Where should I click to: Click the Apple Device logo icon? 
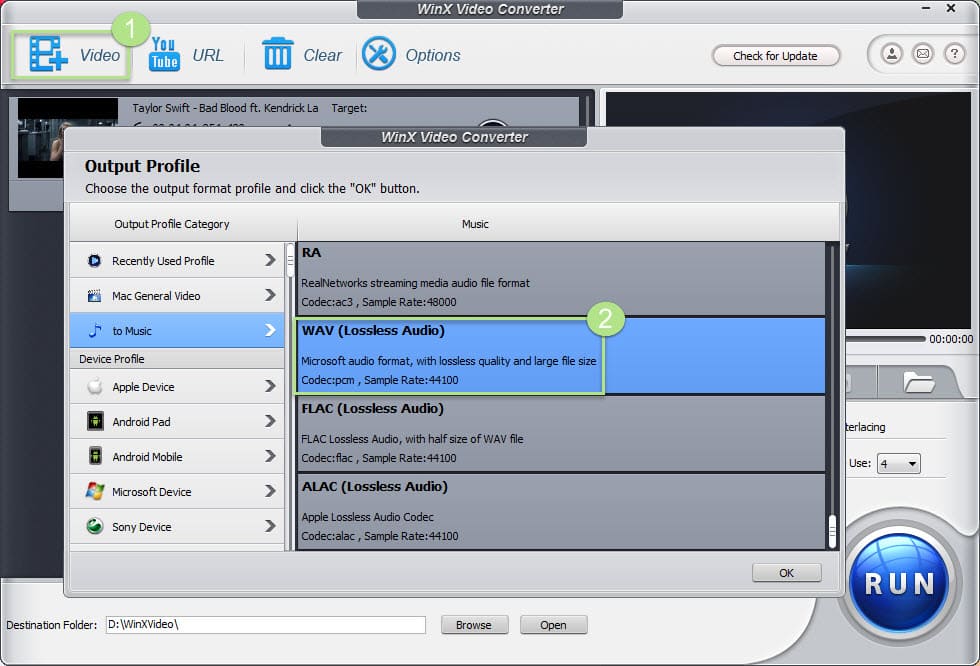95,387
